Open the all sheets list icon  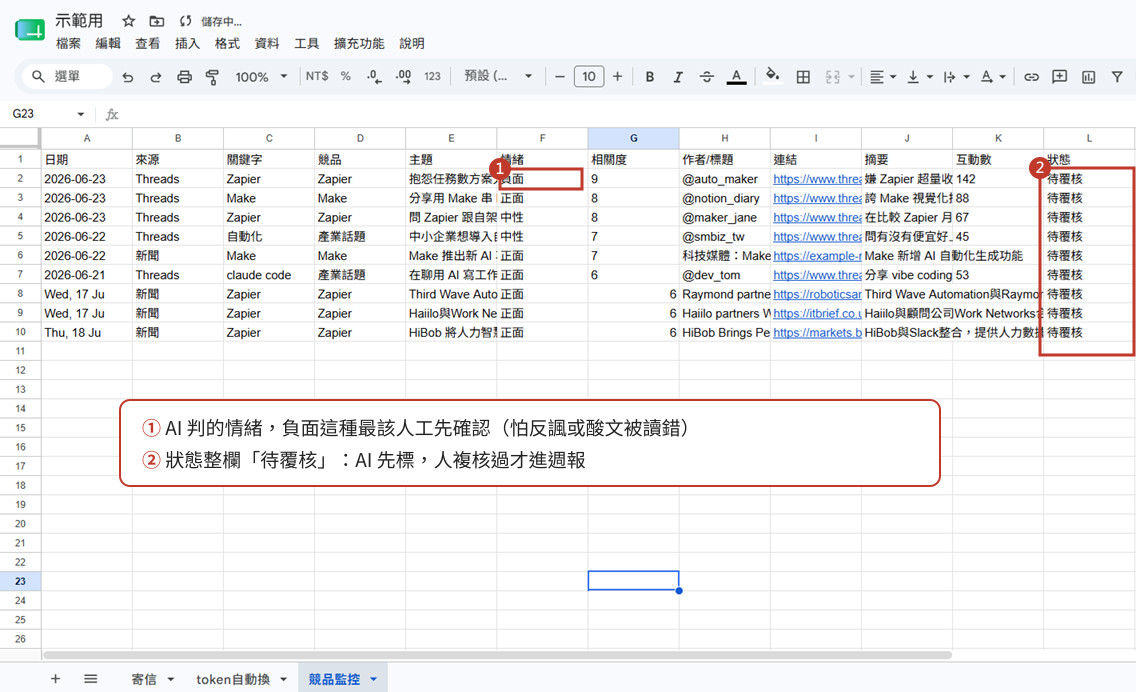91,679
